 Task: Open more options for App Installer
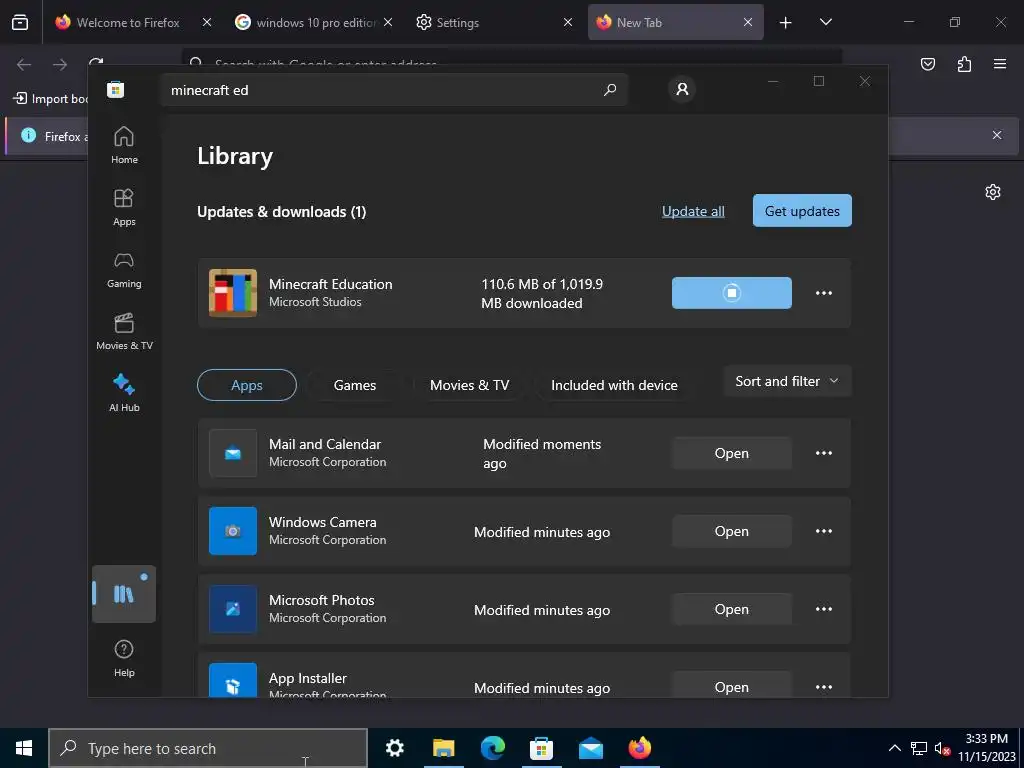pyautogui.click(x=824, y=687)
